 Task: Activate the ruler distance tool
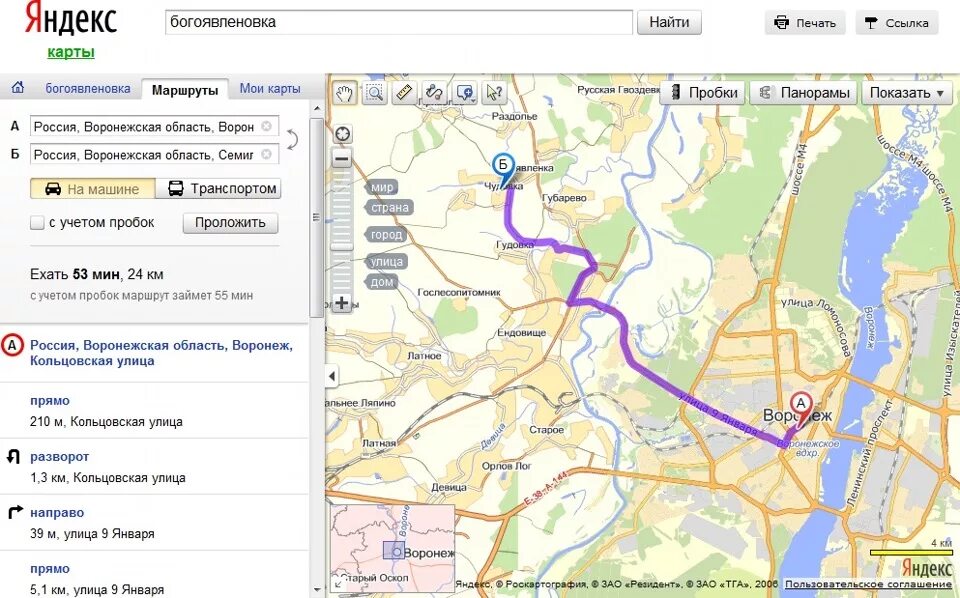(405, 93)
